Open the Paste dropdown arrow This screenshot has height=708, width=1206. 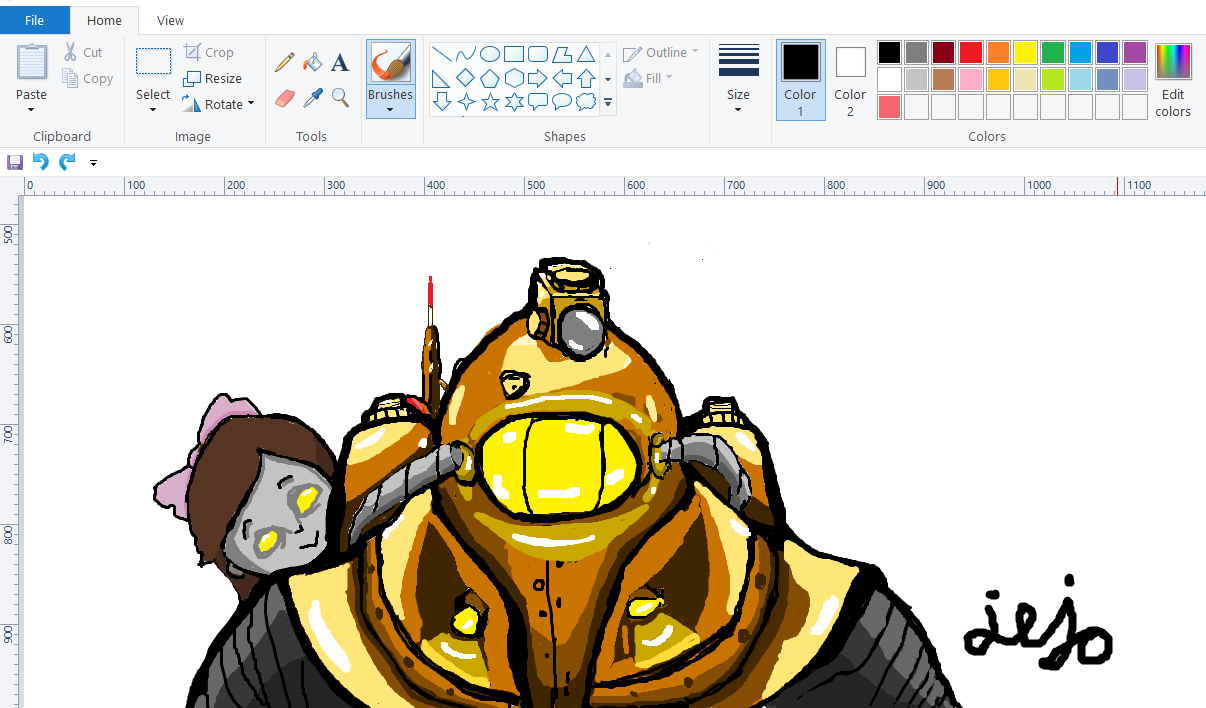(x=31, y=109)
